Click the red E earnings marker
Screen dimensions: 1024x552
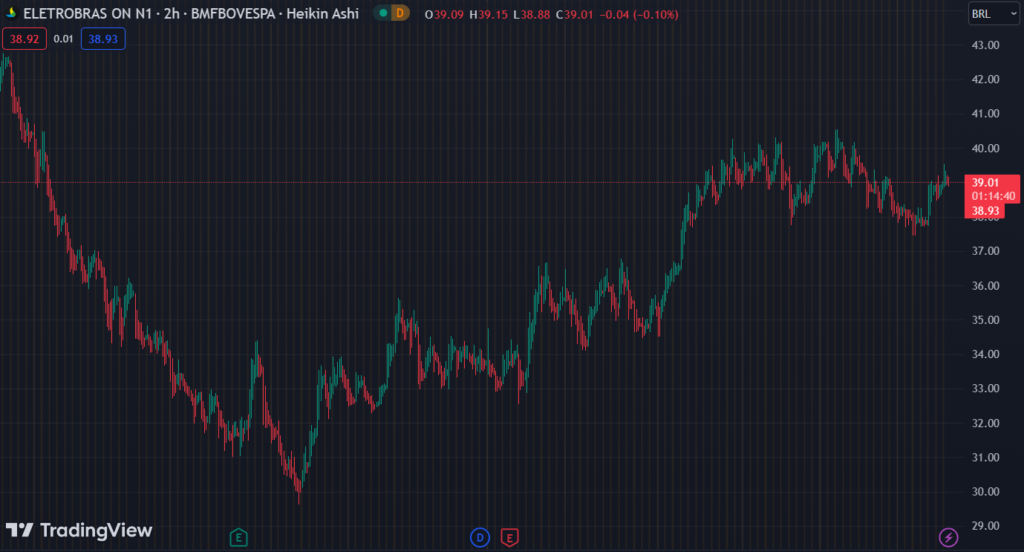(509, 538)
